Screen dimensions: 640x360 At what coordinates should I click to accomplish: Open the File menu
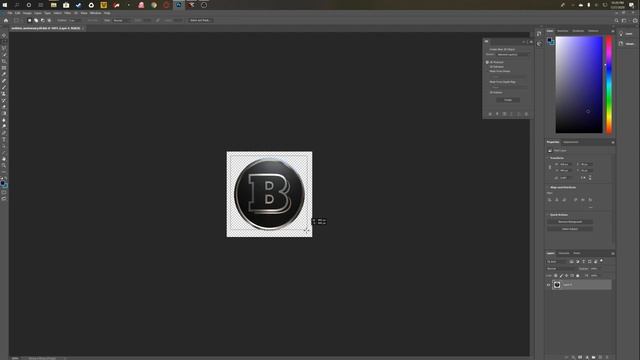click(x=10, y=13)
